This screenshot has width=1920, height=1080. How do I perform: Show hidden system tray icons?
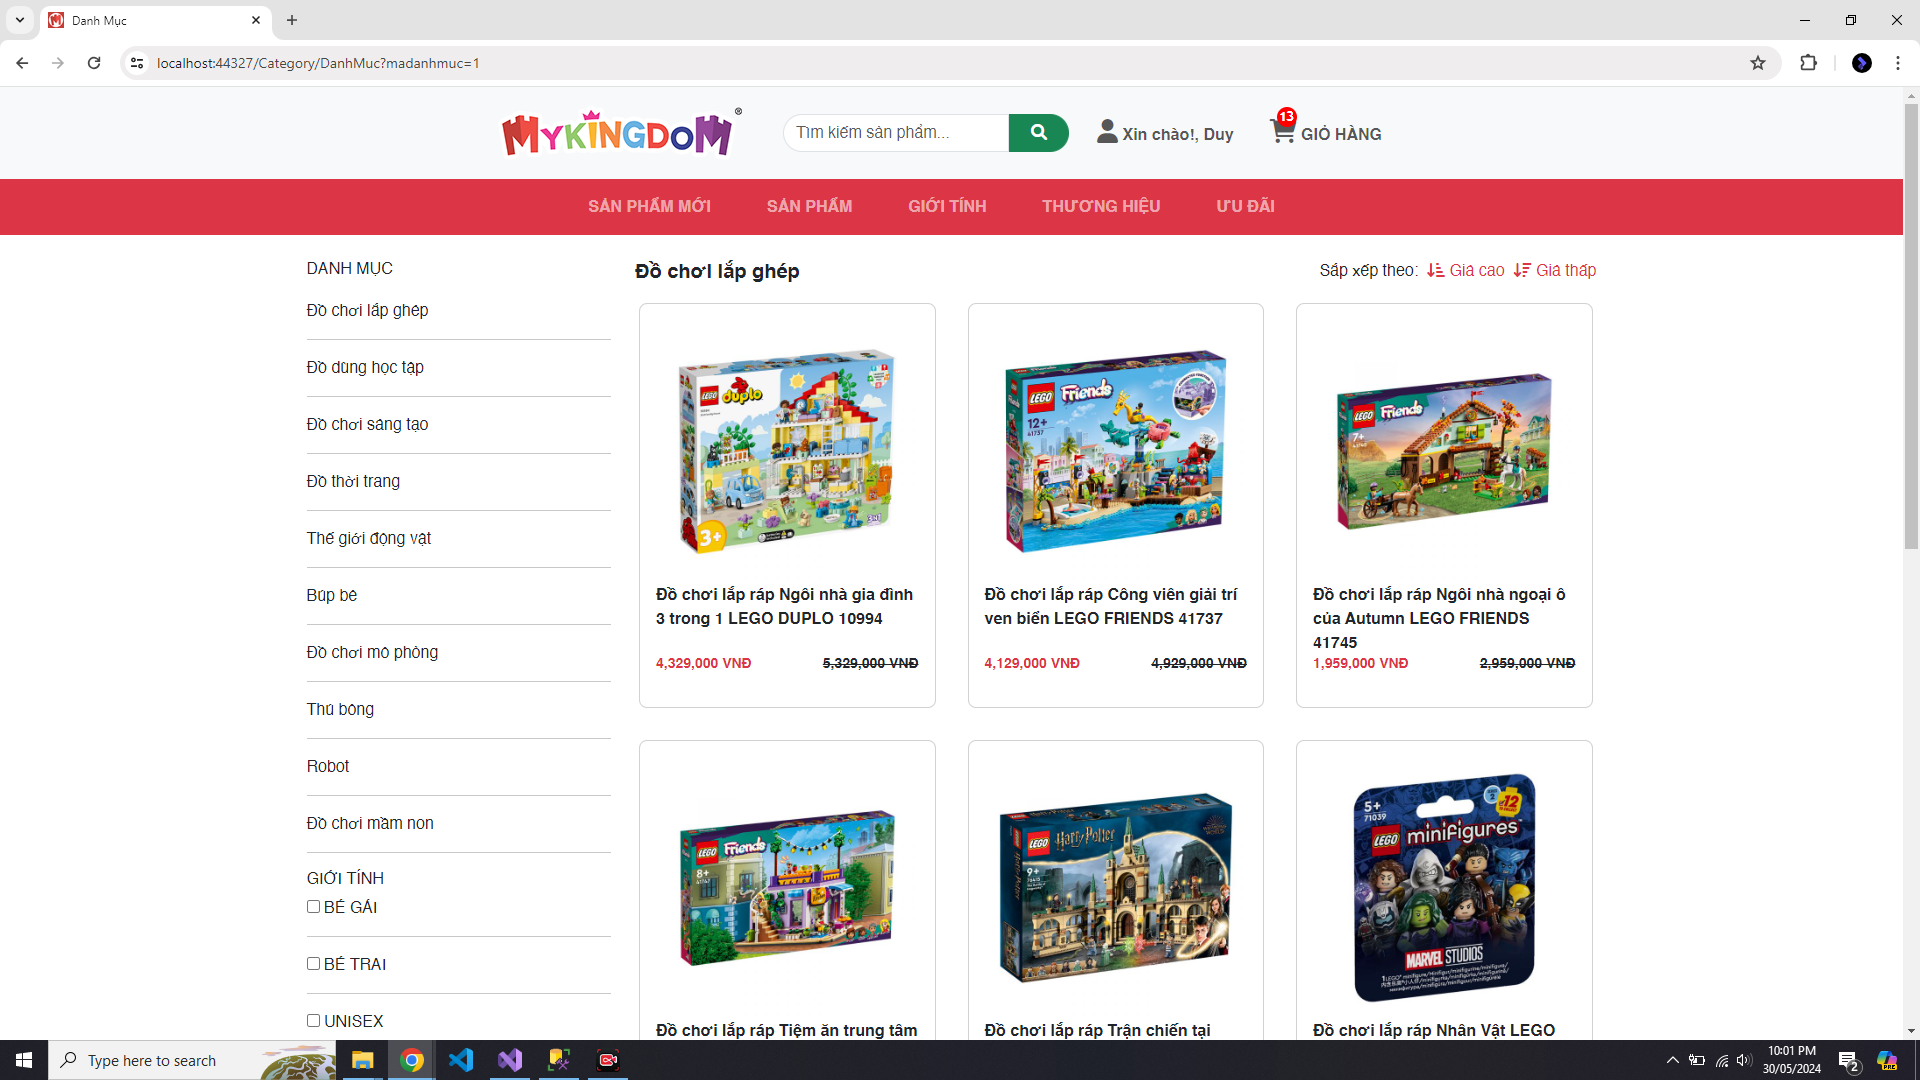pos(1672,1060)
